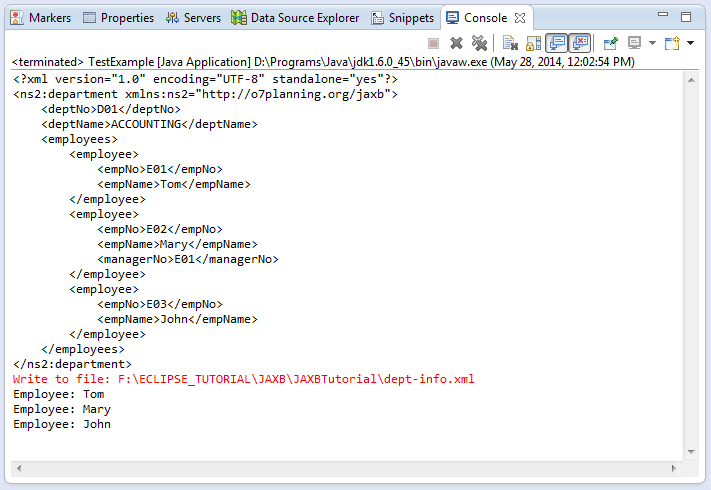Click the vertical scrollbar down arrow

[x=691, y=451]
